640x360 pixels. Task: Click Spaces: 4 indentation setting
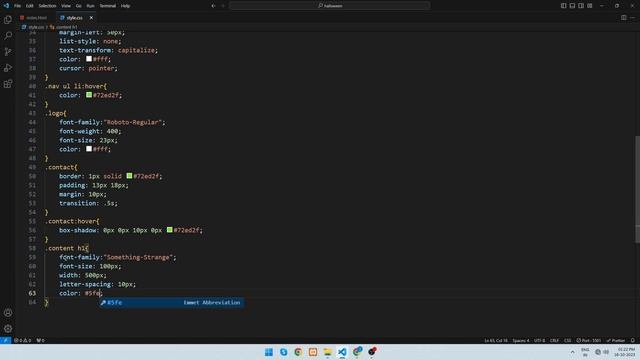521,340
